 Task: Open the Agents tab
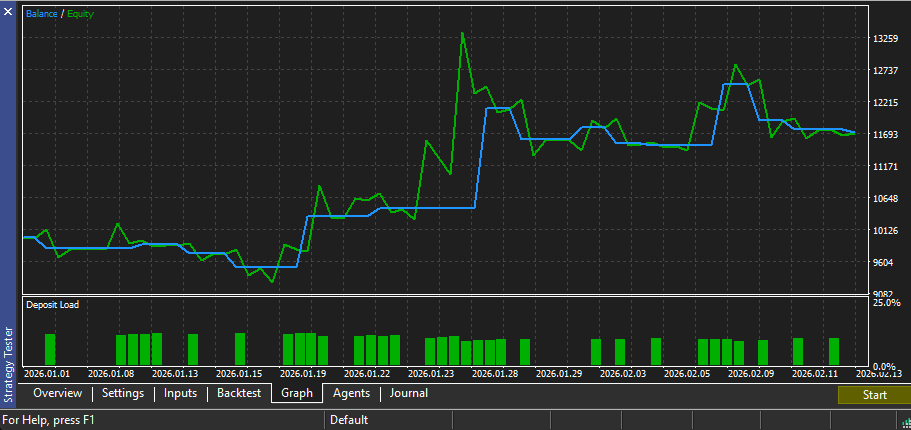tap(351, 394)
